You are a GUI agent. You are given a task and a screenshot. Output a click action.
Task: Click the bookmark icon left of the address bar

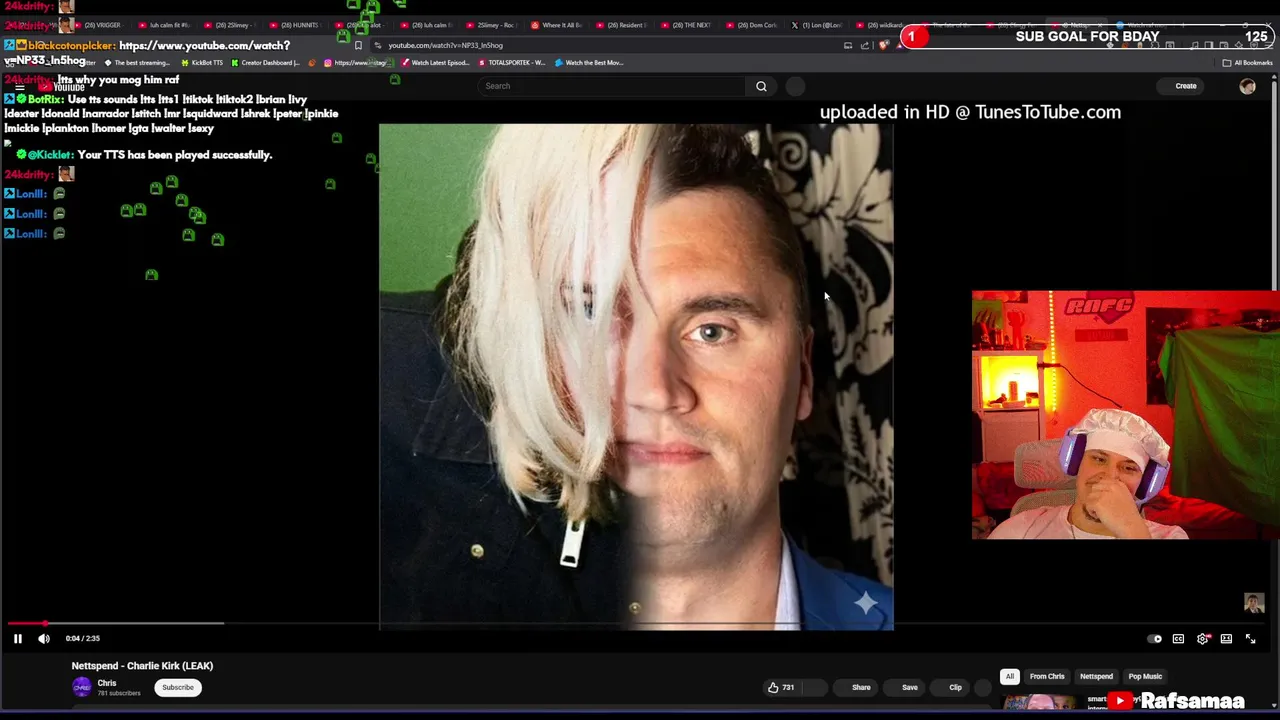point(358,45)
